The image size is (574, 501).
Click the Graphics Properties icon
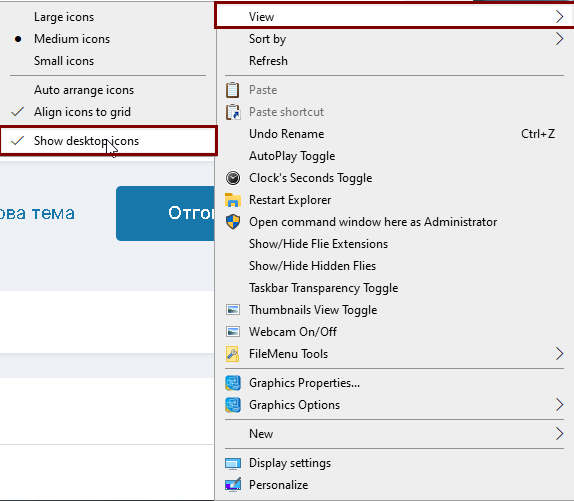point(233,383)
